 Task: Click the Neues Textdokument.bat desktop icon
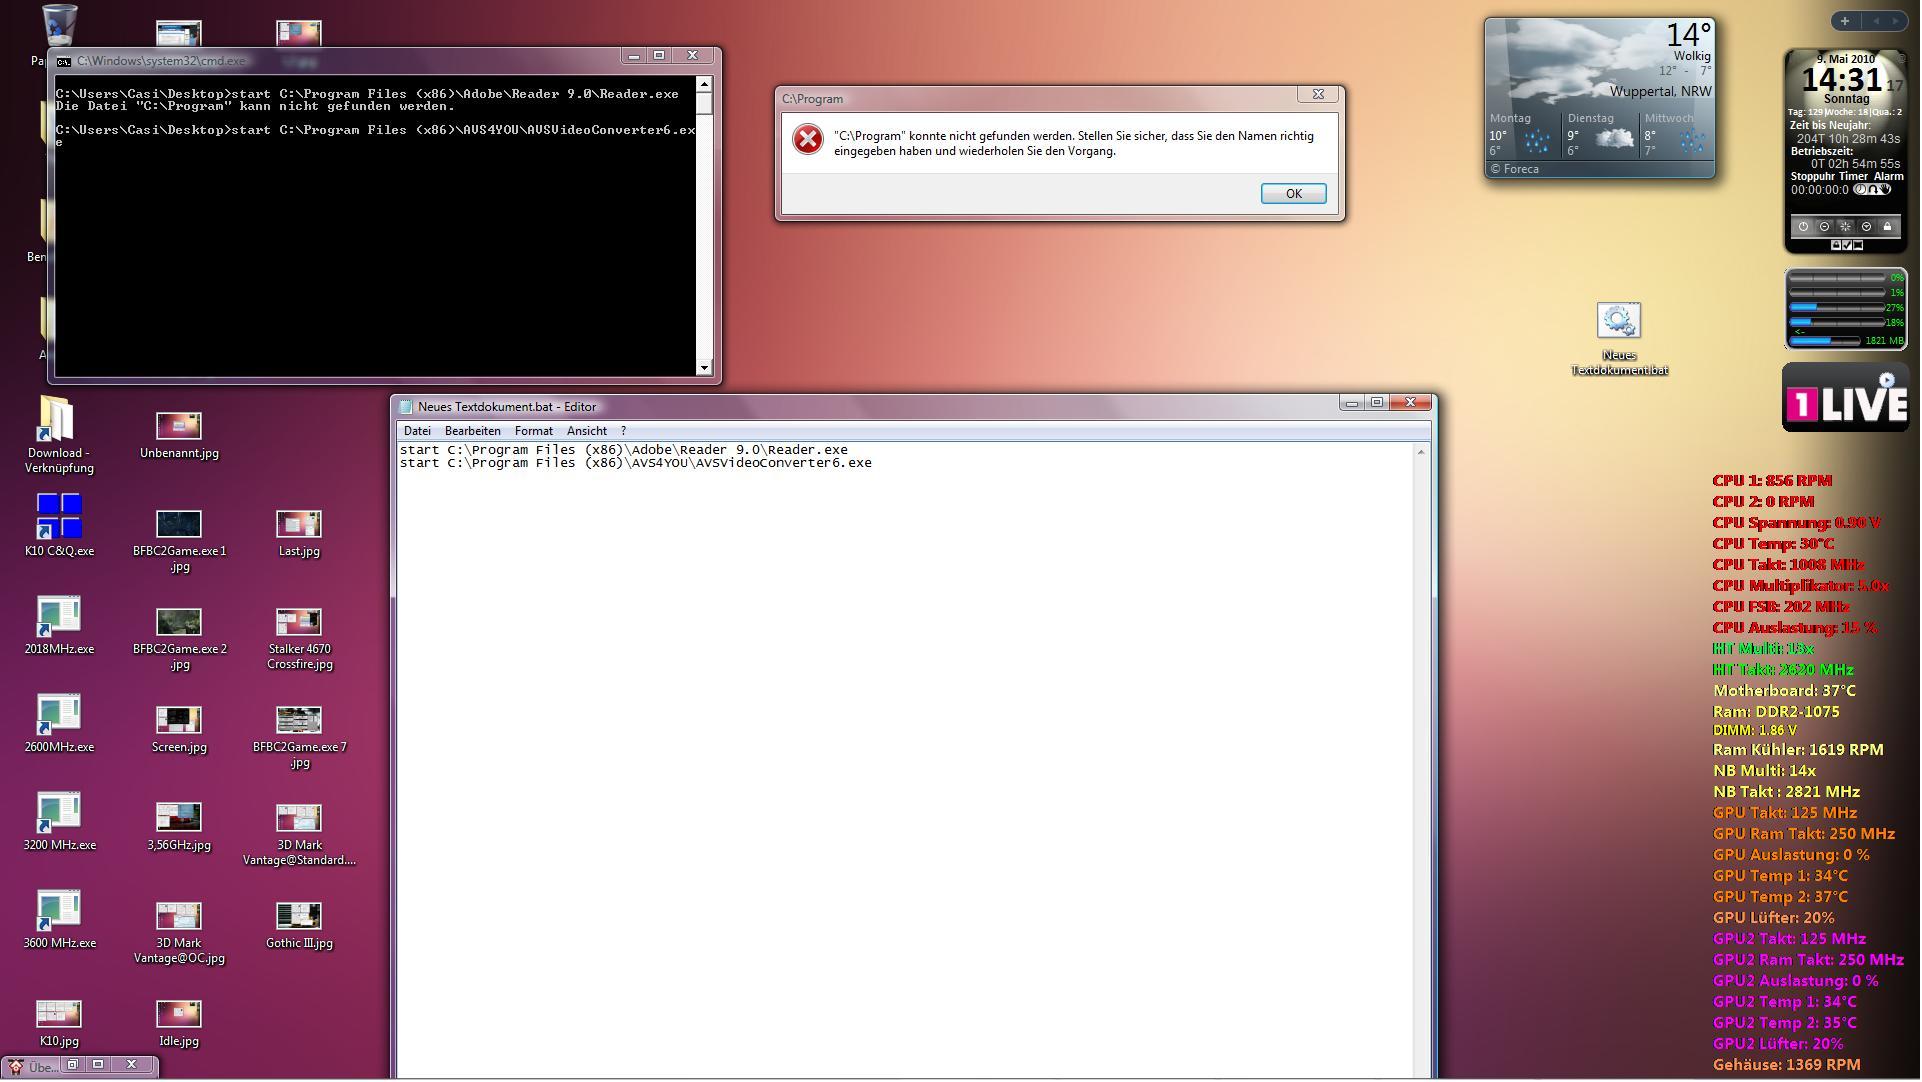click(x=1617, y=322)
